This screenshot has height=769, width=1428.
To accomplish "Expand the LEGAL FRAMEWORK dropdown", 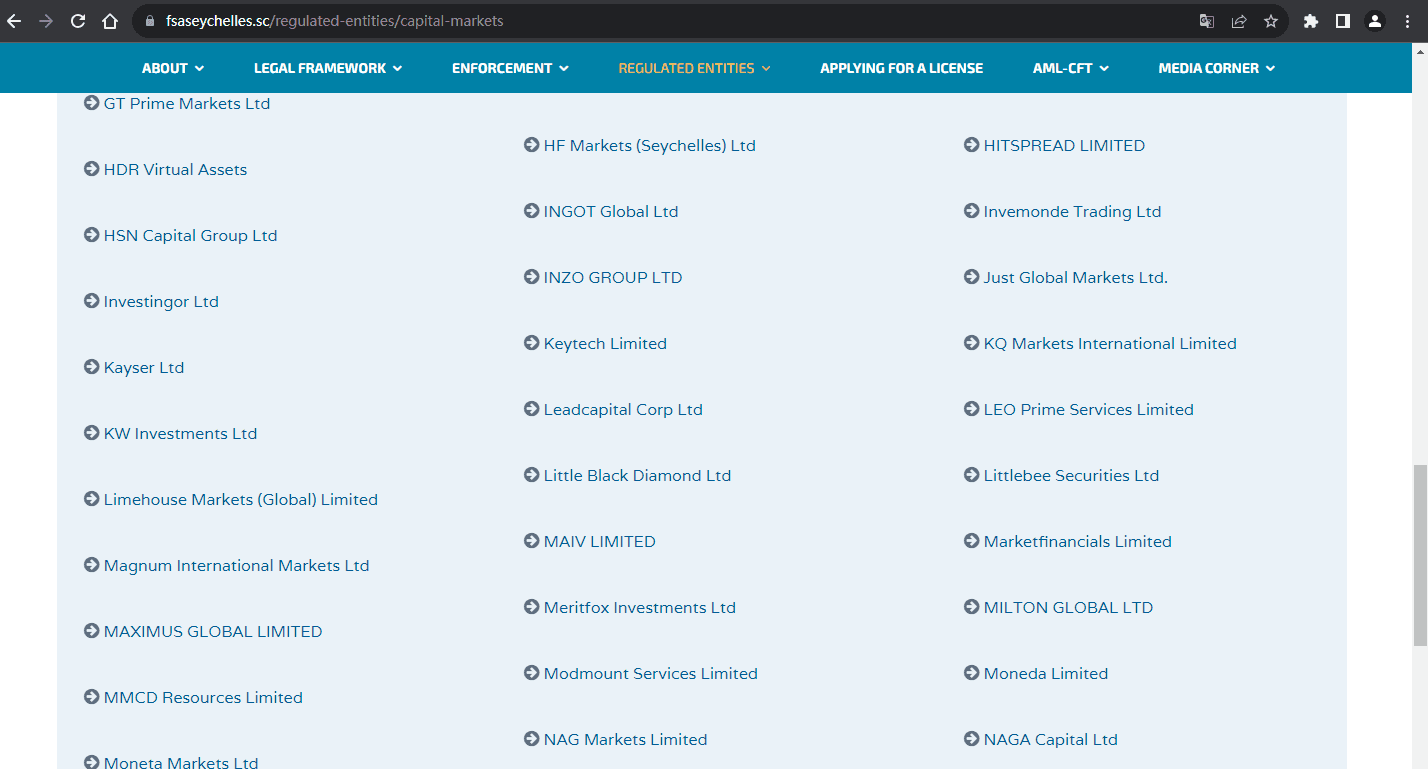I will 328,68.
